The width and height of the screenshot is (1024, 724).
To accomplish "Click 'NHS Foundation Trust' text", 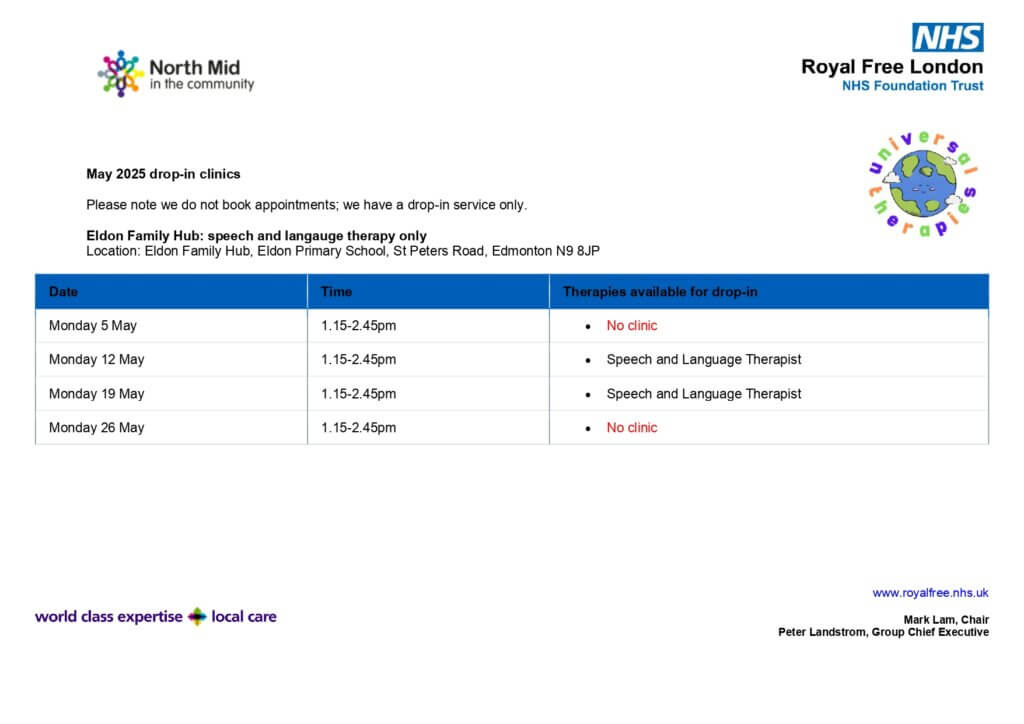I will [x=912, y=86].
